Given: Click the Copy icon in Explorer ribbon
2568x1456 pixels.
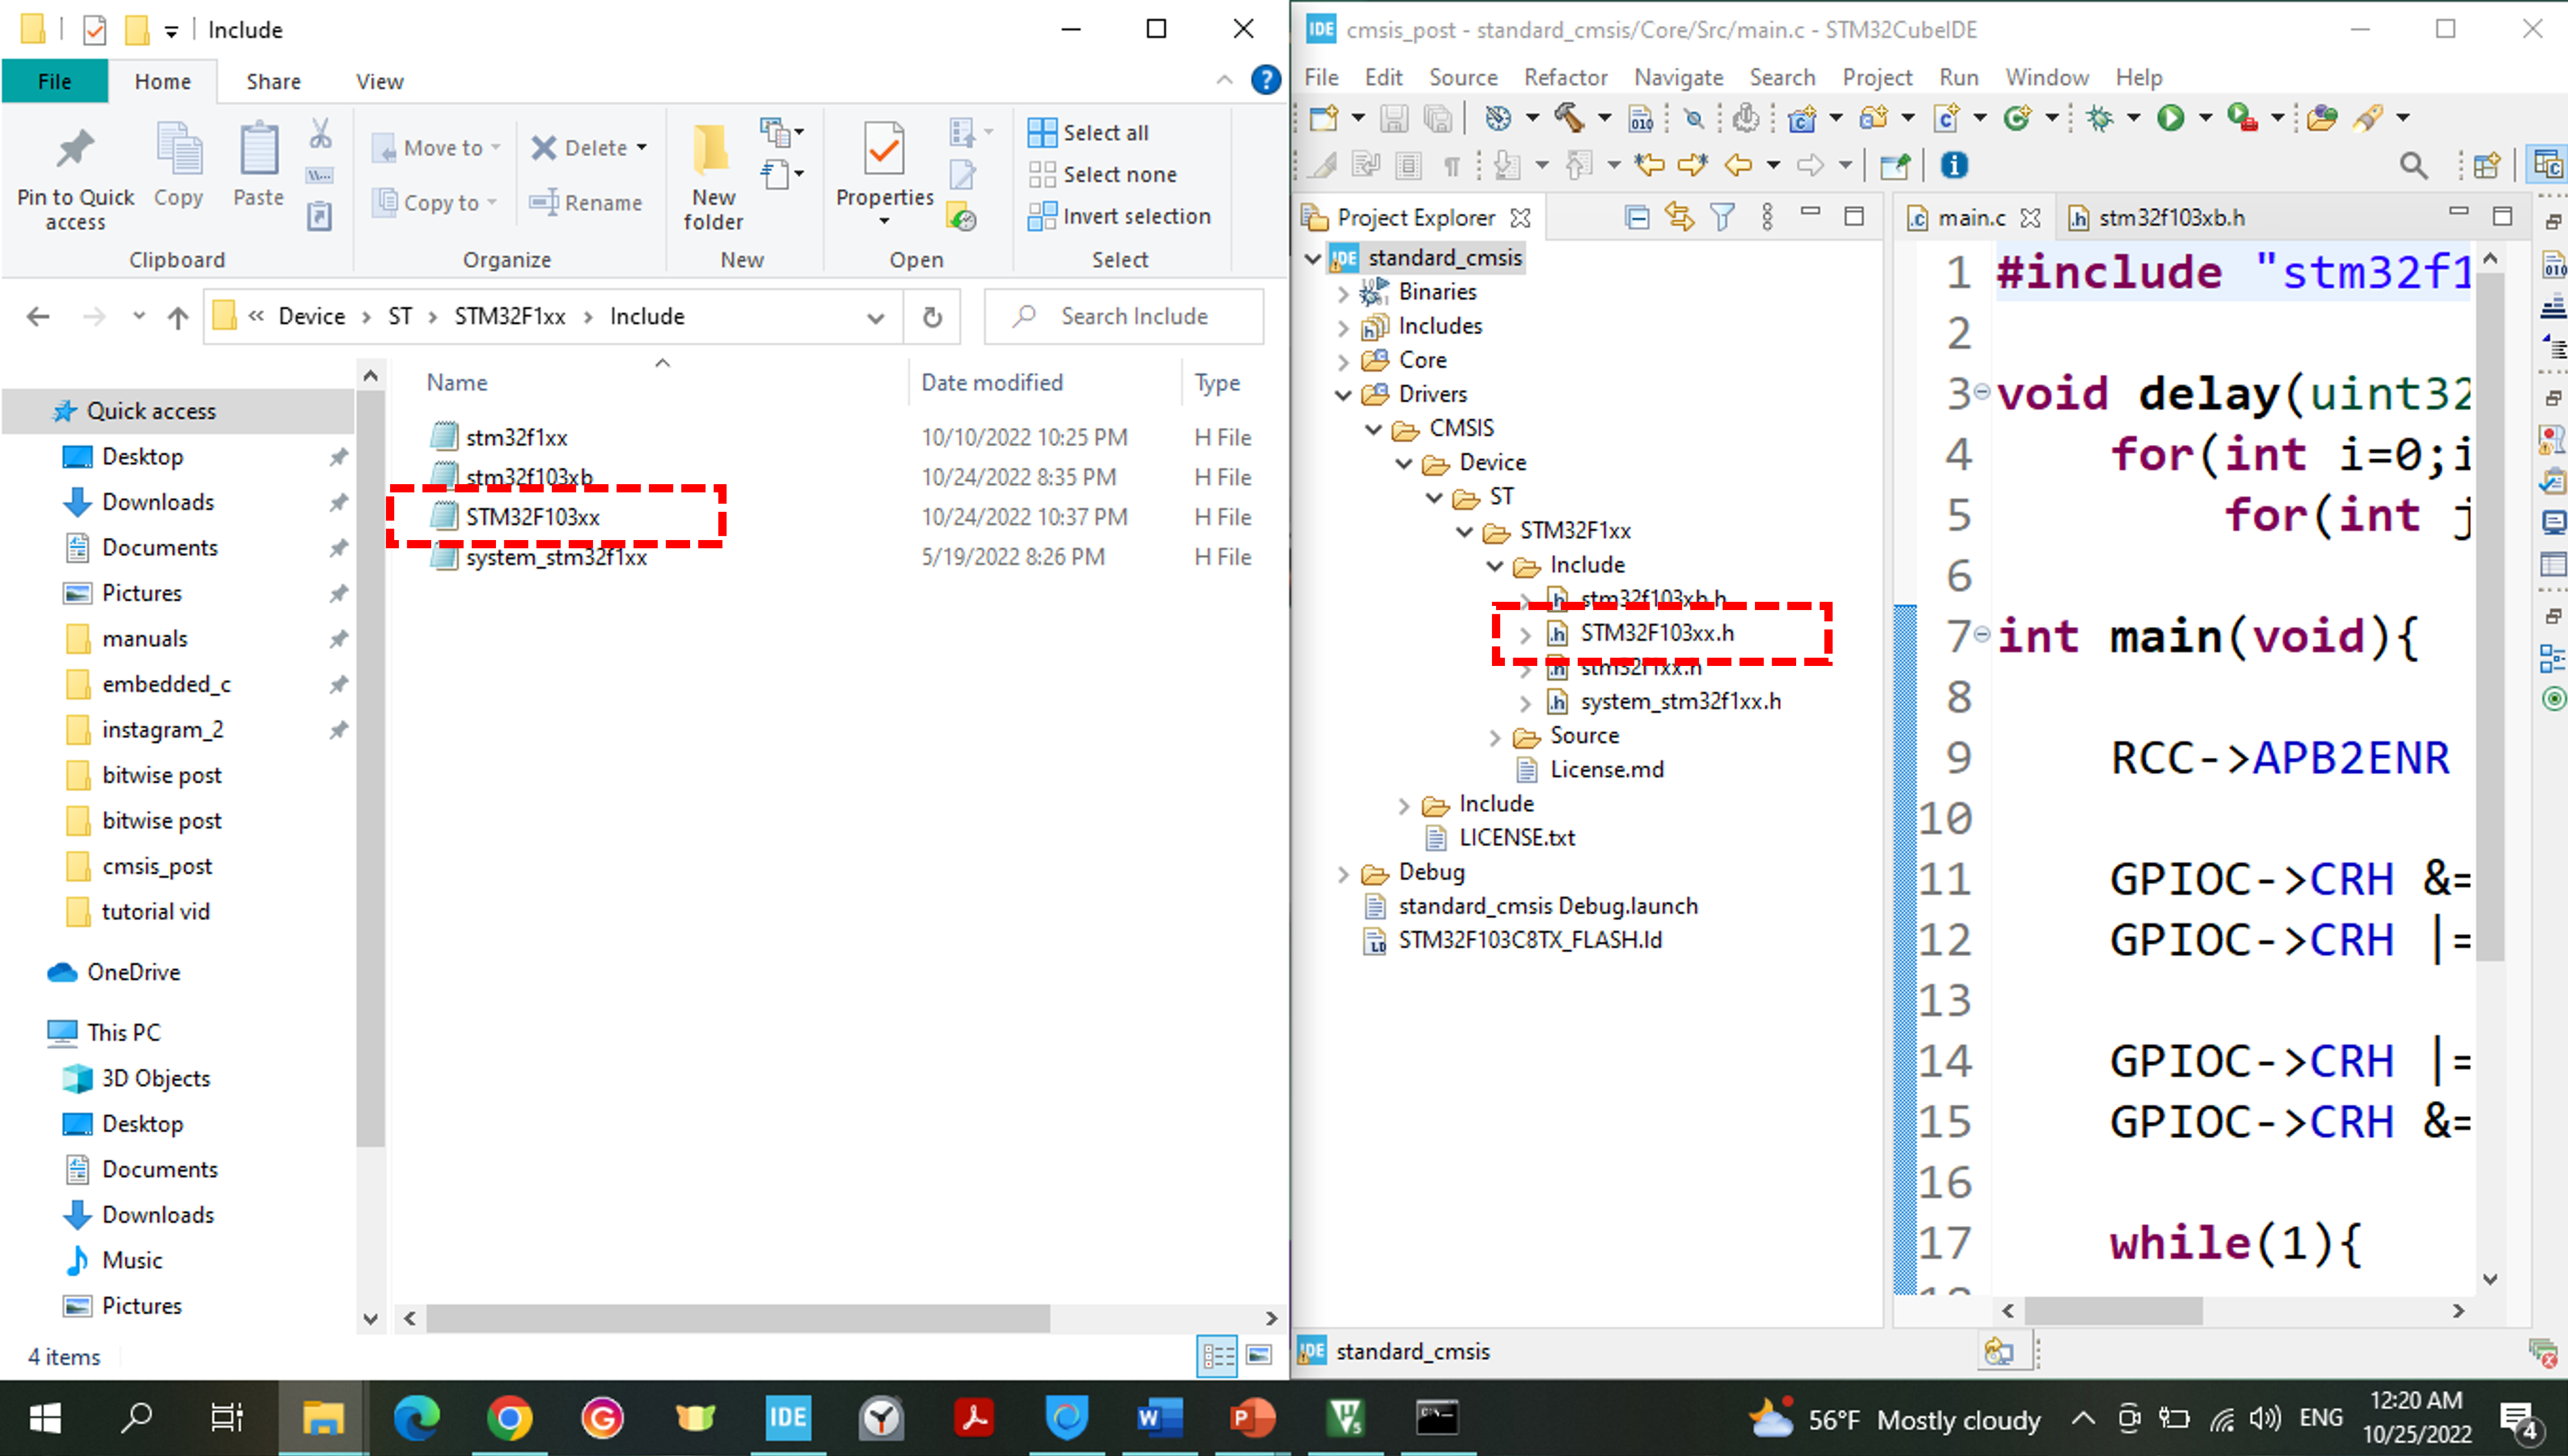Looking at the screenshot, I should tap(179, 165).
